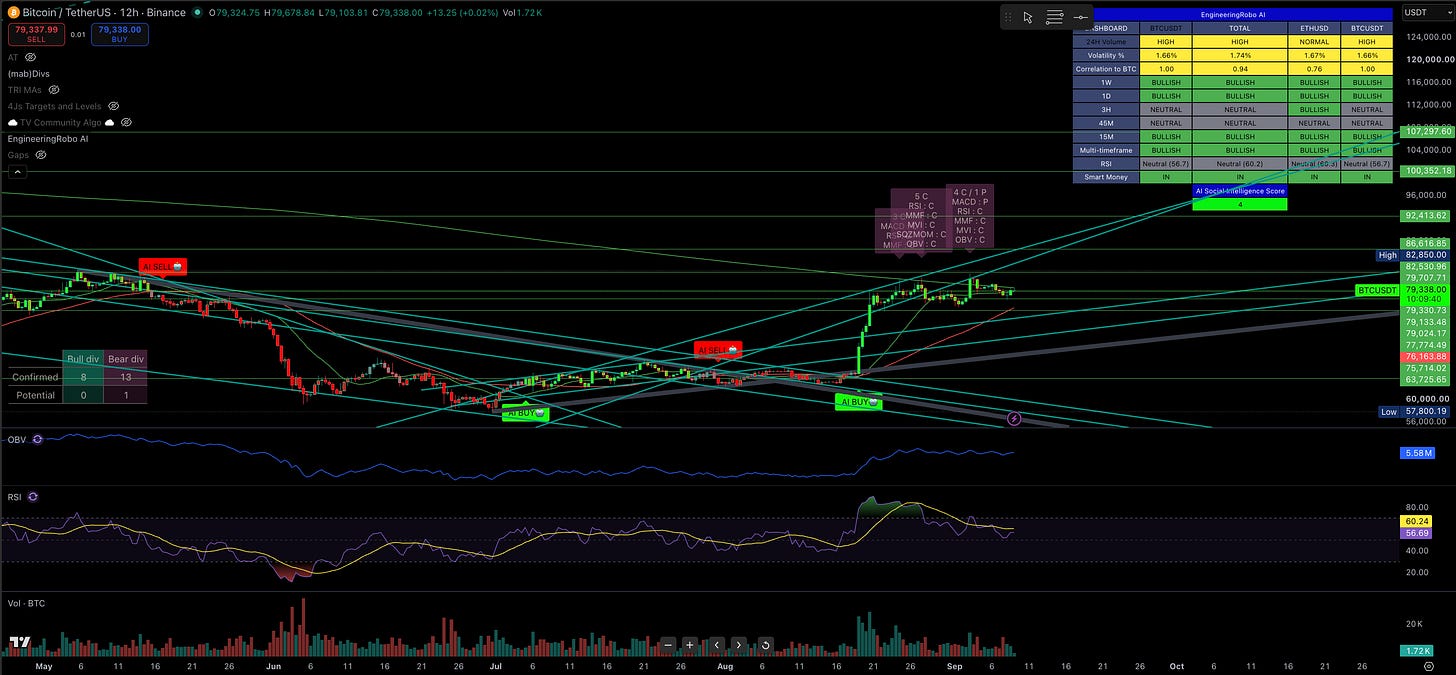Click the TradingView logo watermark

[19, 642]
